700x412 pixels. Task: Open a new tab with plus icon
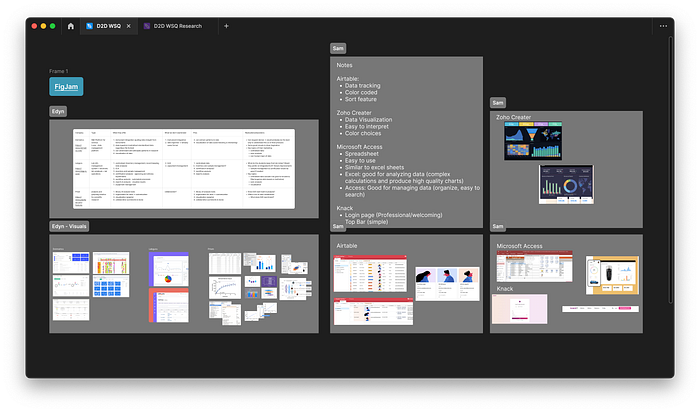[226, 26]
